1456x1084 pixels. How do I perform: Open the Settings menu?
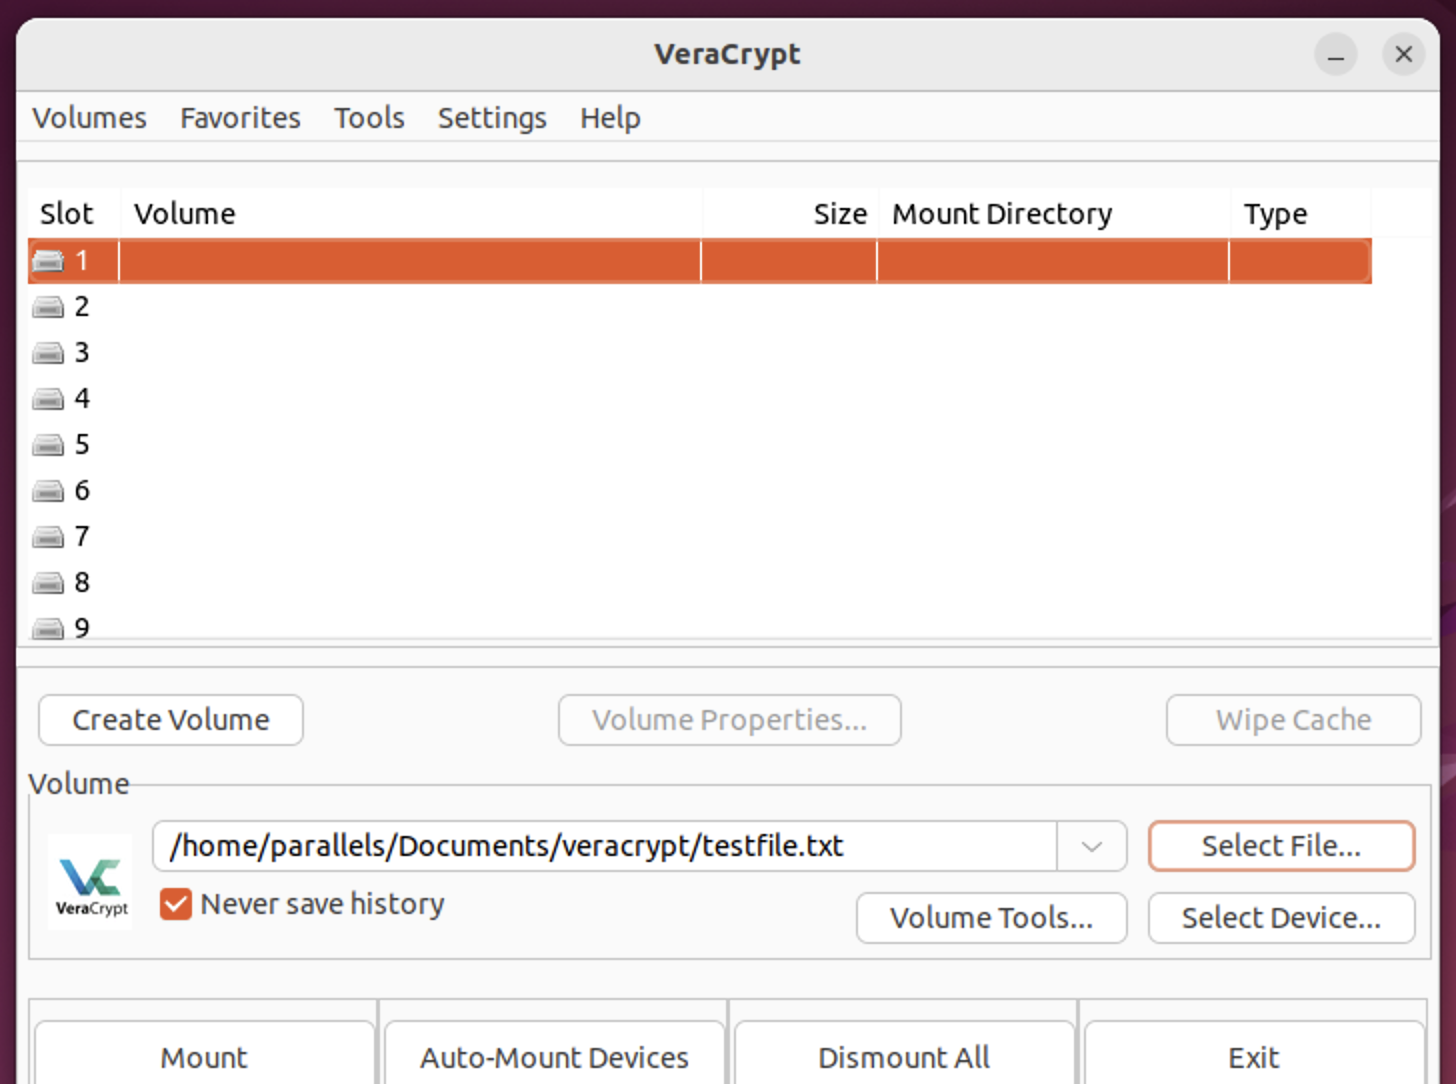click(x=492, y=118)
